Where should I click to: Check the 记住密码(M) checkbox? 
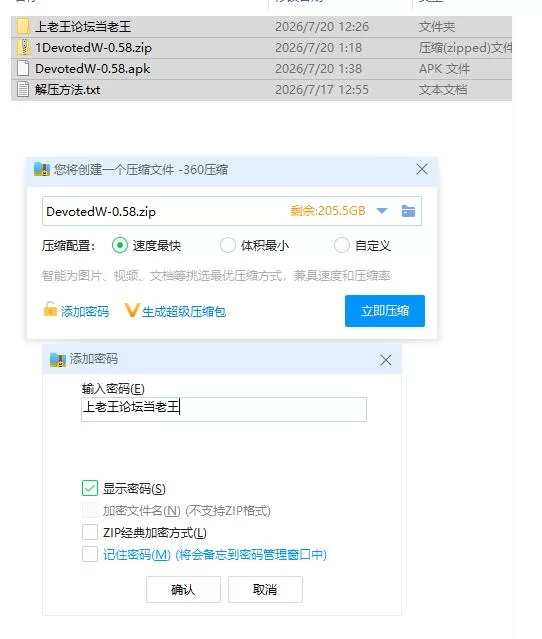click(x=90, y=554)
